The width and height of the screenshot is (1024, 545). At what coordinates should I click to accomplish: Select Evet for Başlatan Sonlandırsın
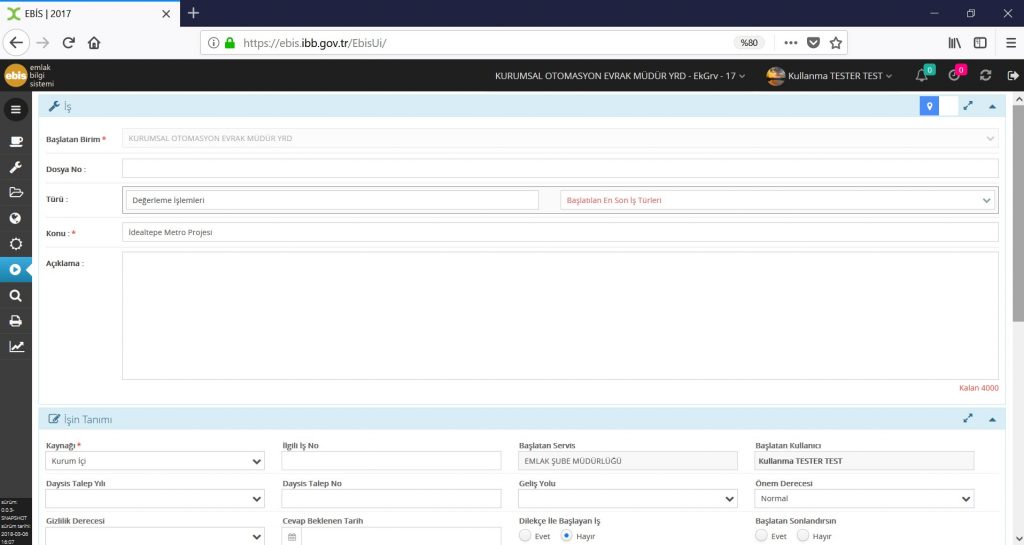click(761, 536)
